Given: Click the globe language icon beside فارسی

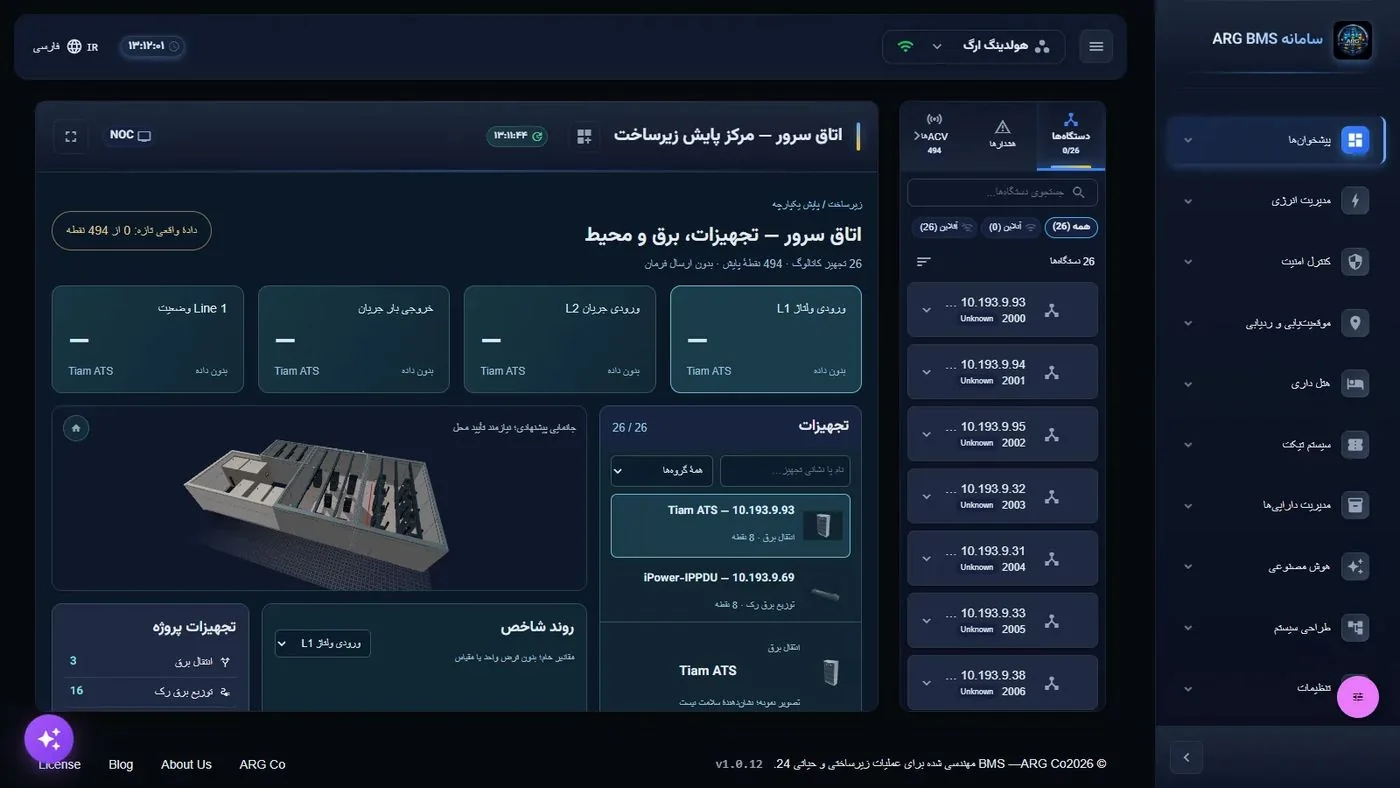Looking at the screenshot, I should click(x=74, y=46).
